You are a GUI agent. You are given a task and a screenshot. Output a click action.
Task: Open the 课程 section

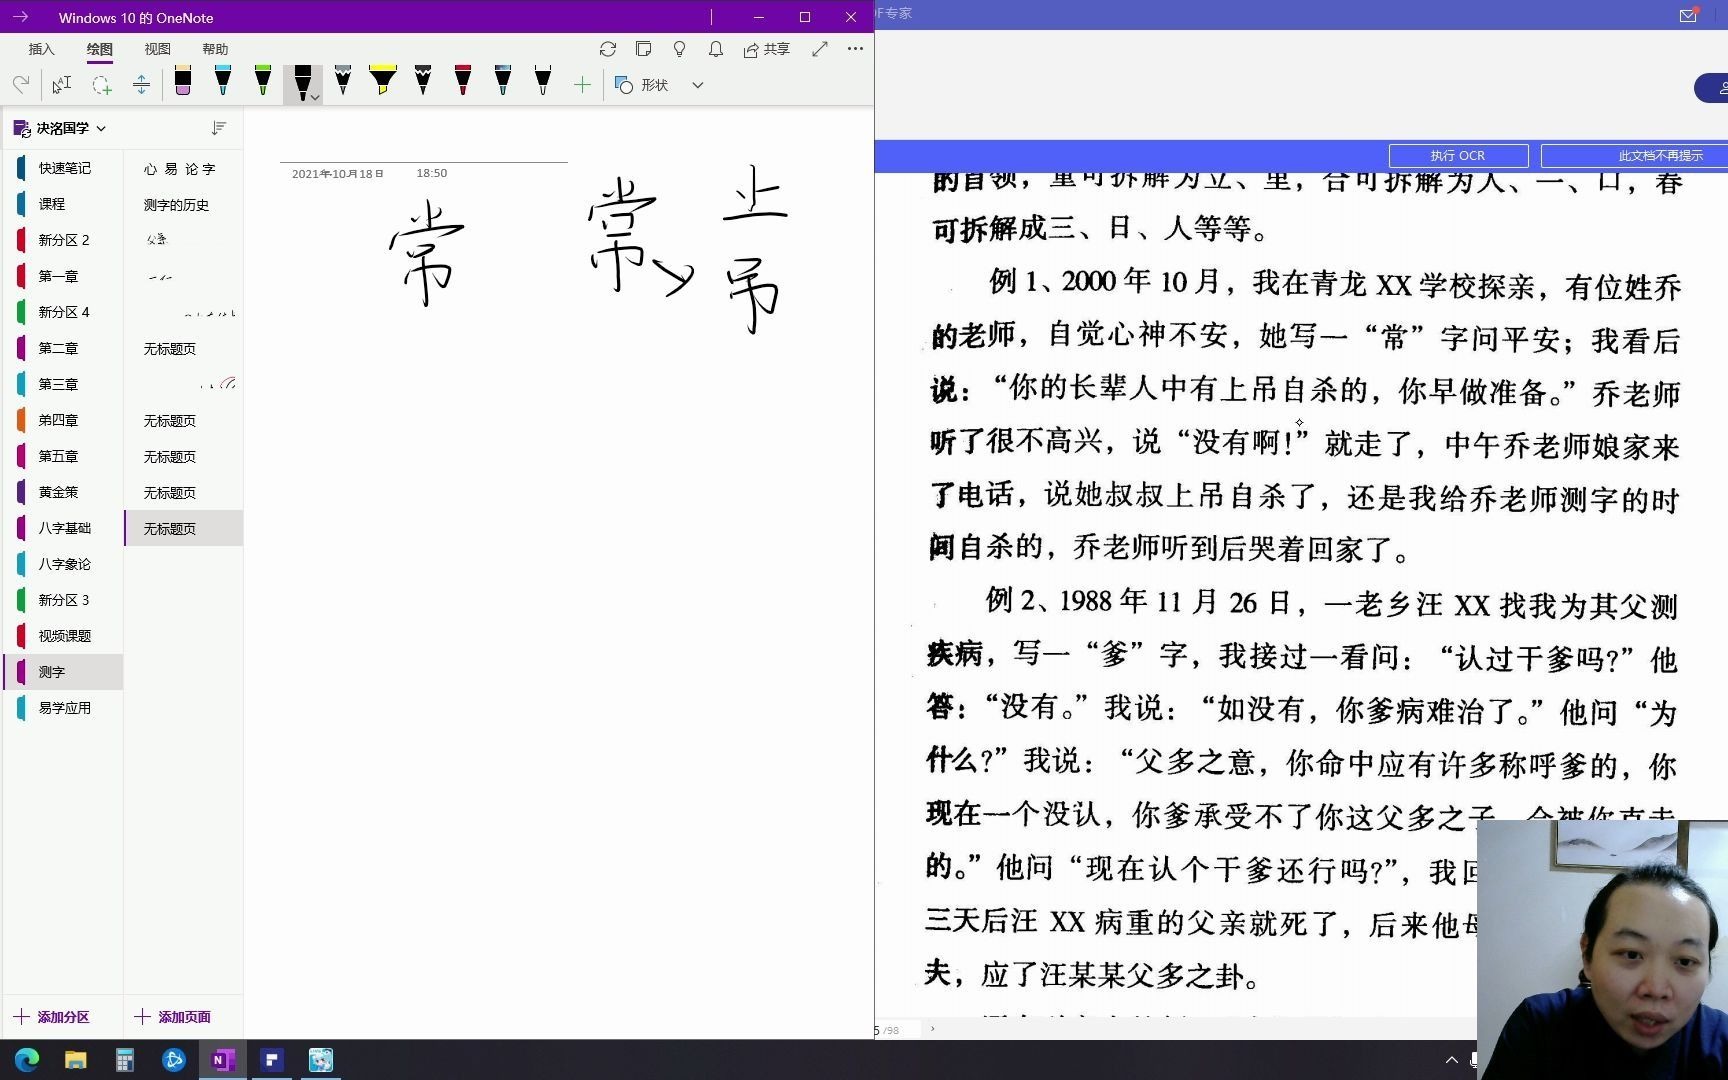[64, 204]
